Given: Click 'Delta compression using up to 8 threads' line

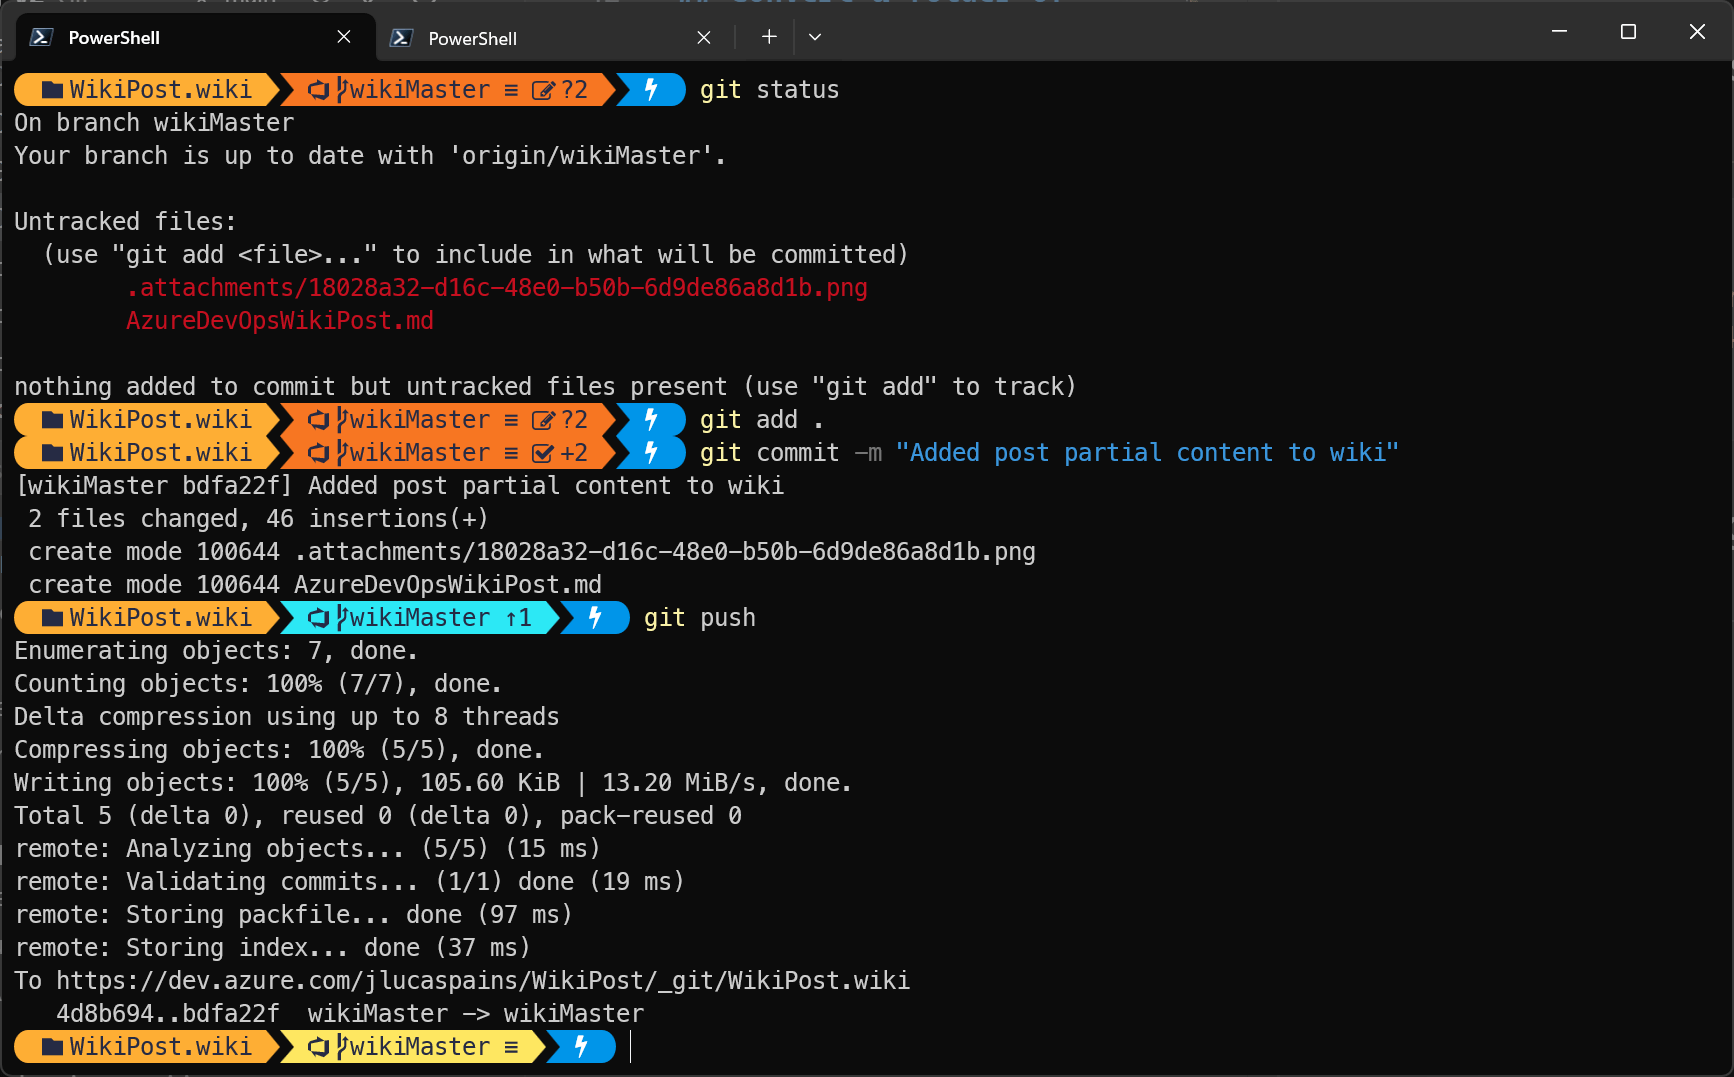Looking at the screenshot, I should pos(287,717).
